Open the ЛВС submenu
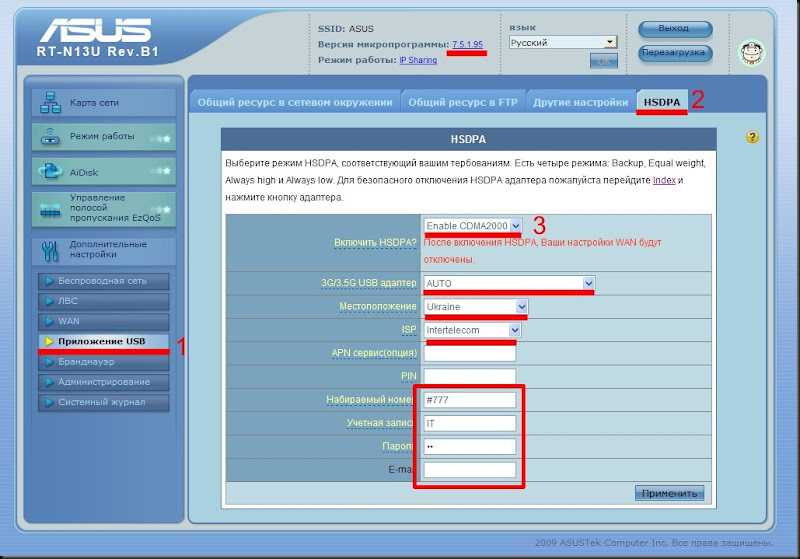The image size is (800, 559). point(104,301)
